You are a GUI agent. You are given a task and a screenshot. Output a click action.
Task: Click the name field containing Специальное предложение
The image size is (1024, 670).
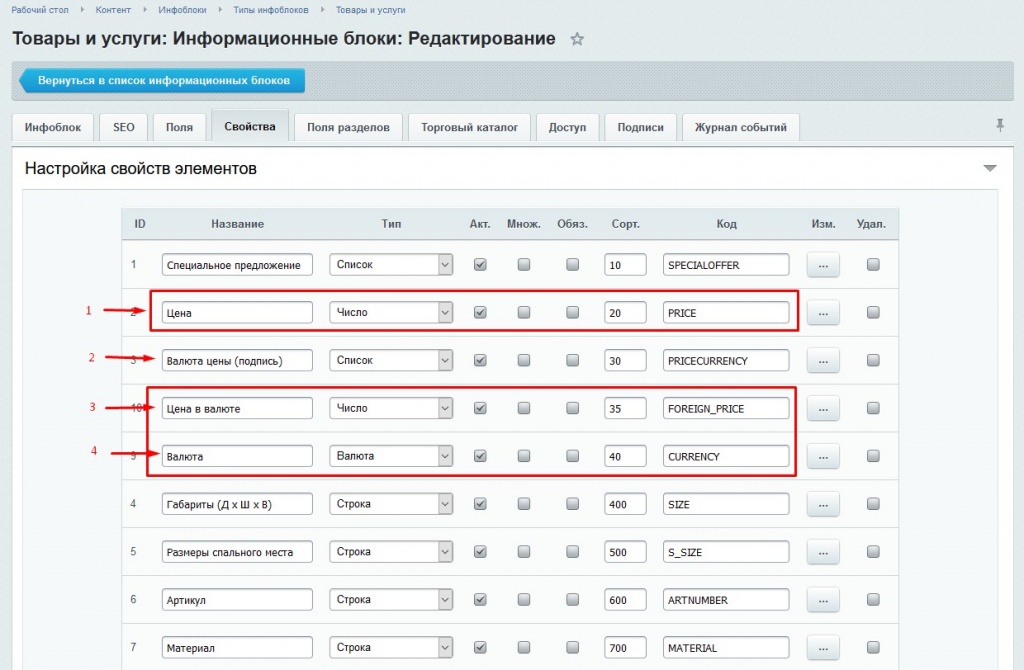pyautogui.click(x=237, y=264)
